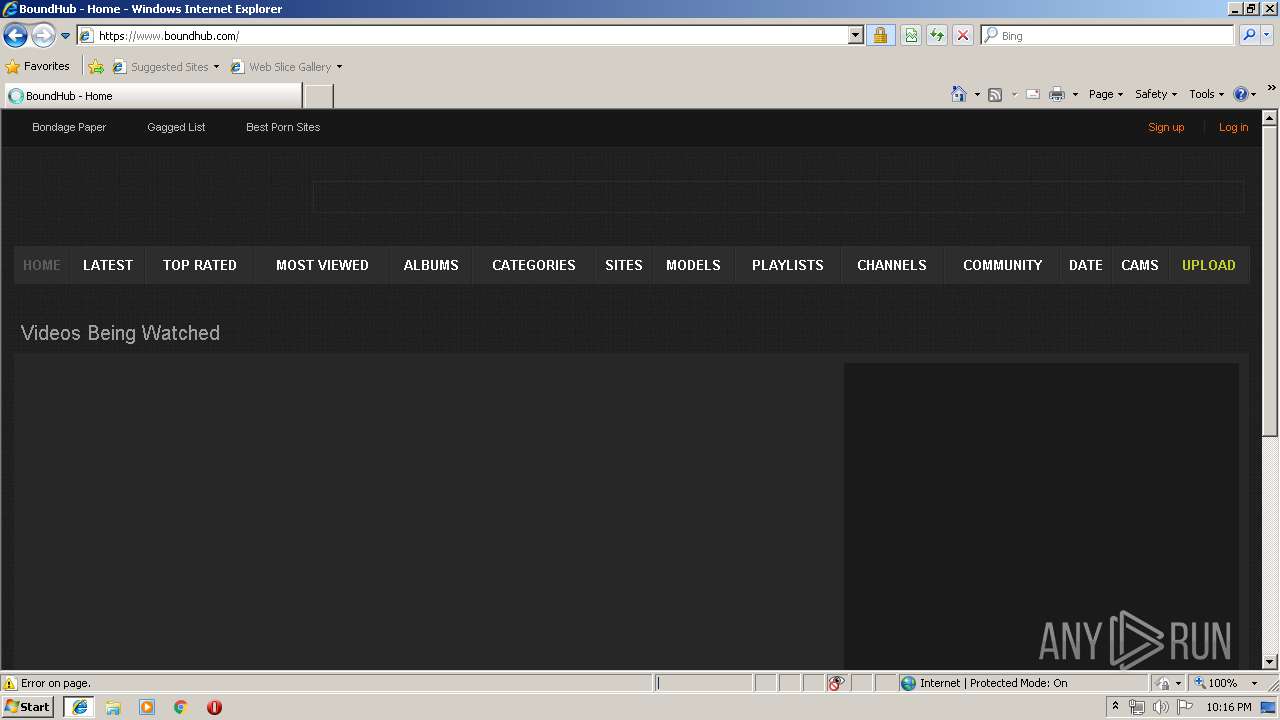The height and width of the screenshot is (720, 1280).
Task: Click the system tray volume icon
Action: click(1160, 707)
